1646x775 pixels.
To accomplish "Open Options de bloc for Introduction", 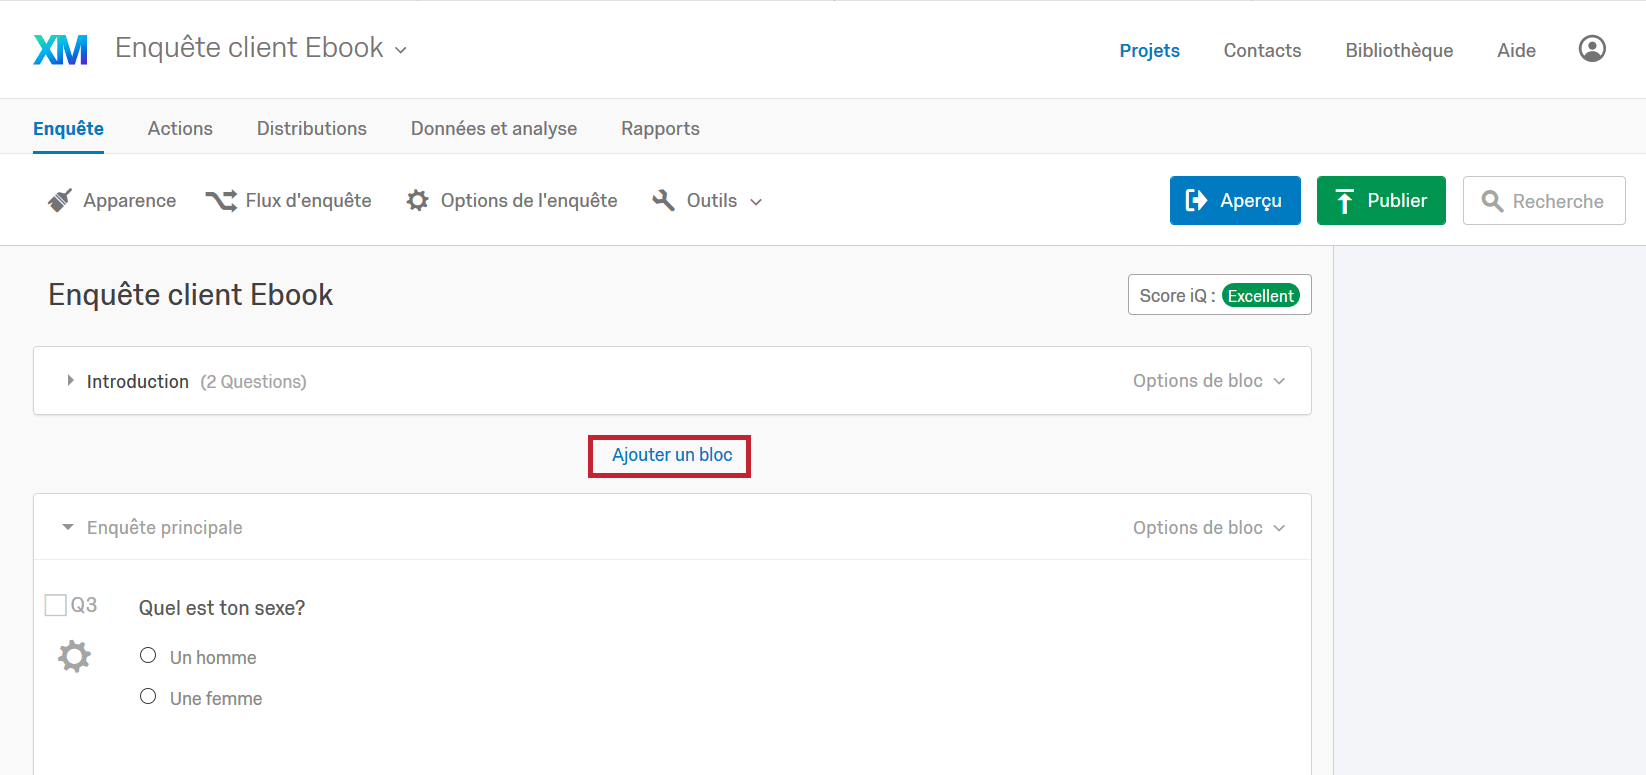I will point(1209,381).
